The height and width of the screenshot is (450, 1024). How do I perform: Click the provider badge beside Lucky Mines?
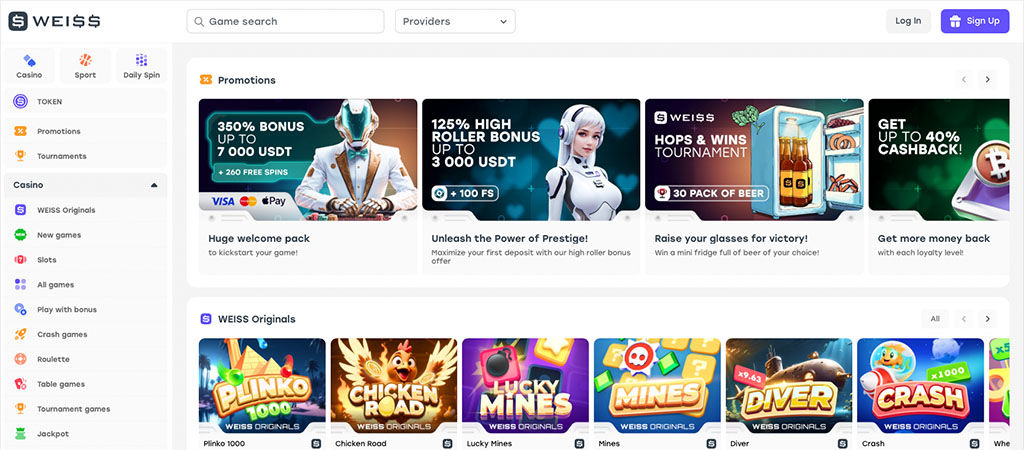[x=579, y=443]
